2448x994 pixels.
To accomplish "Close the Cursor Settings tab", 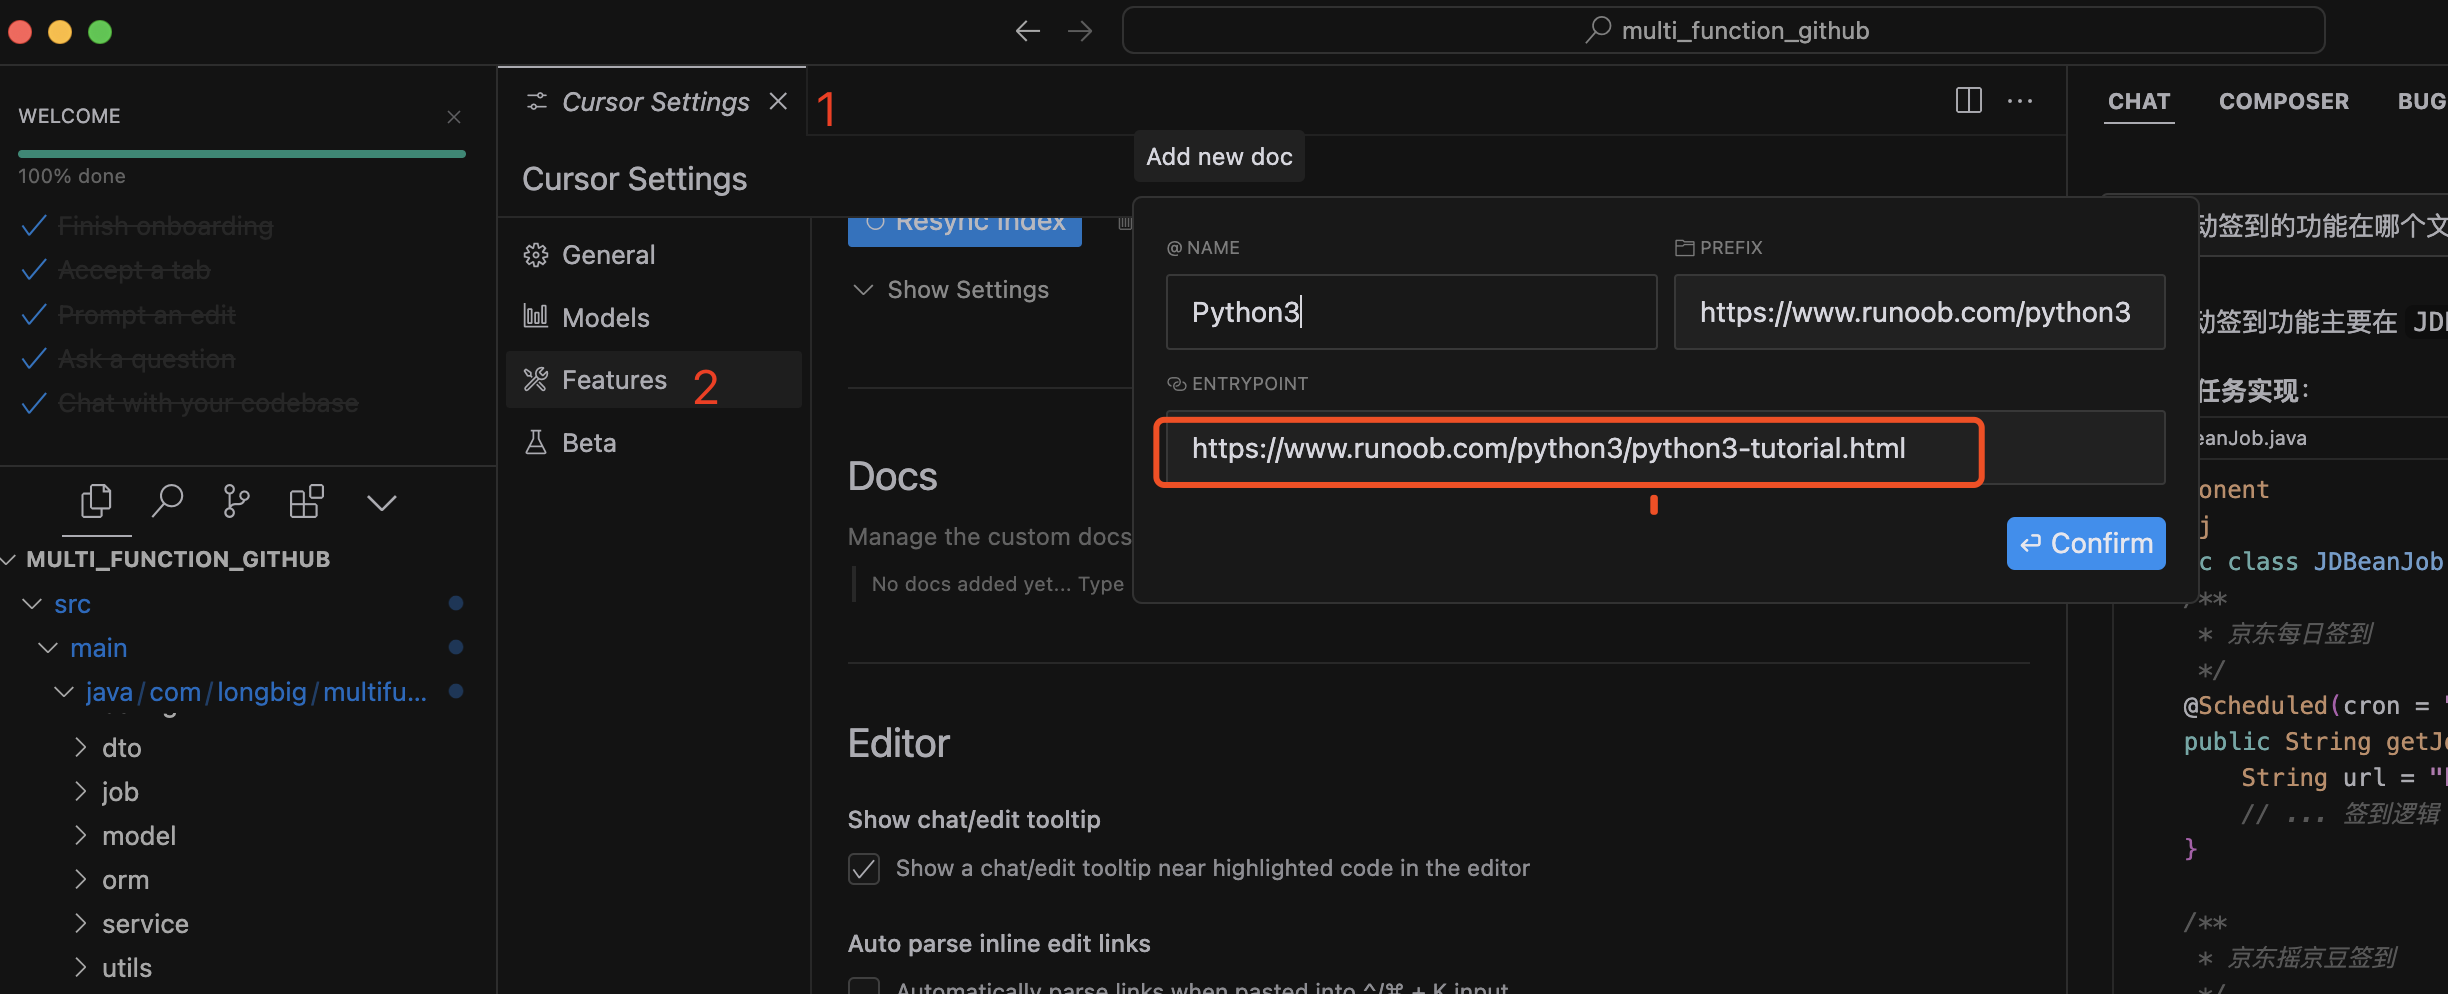I will pos(778,102).
